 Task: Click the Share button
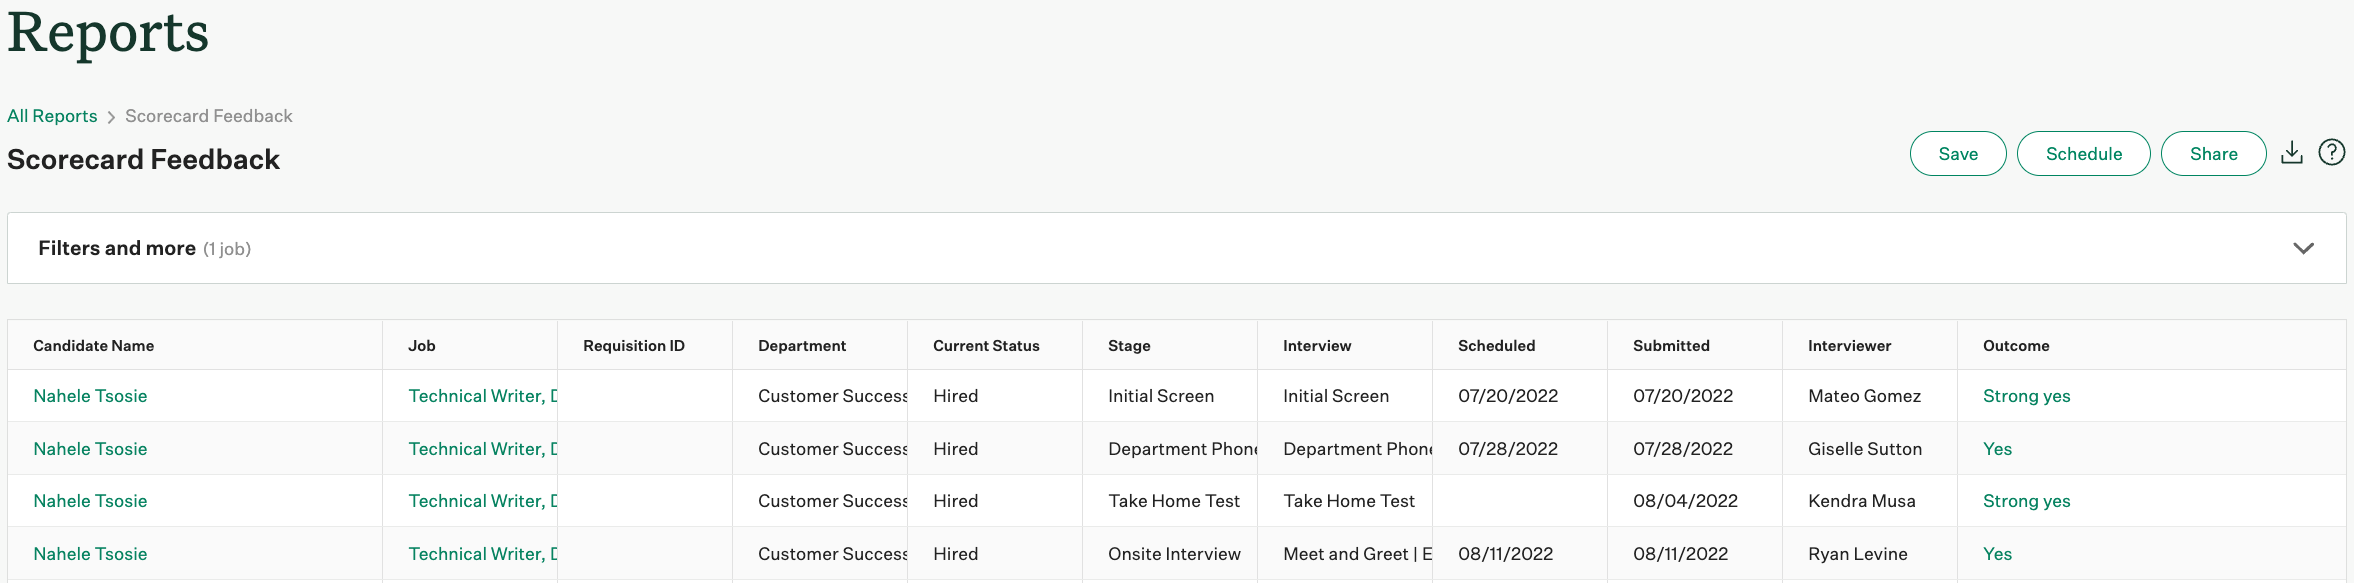2214,153
